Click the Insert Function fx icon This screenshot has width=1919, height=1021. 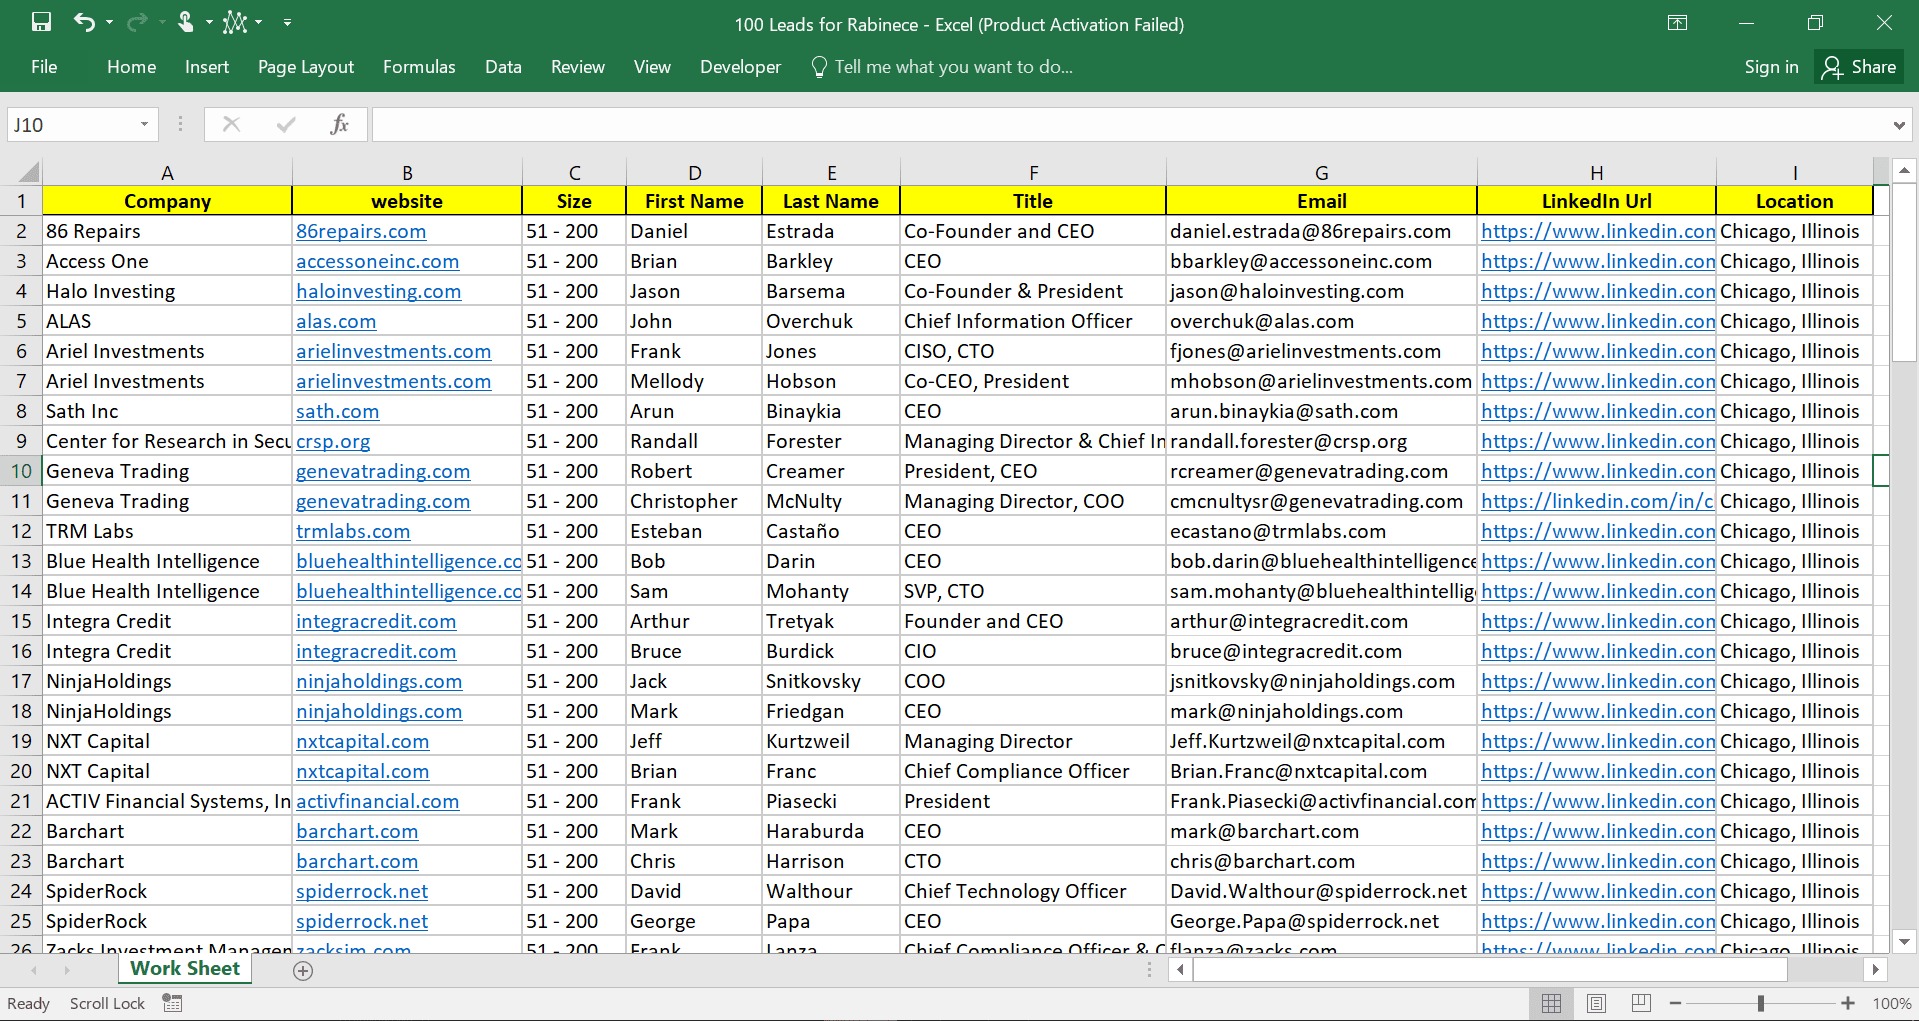point(339,123)
